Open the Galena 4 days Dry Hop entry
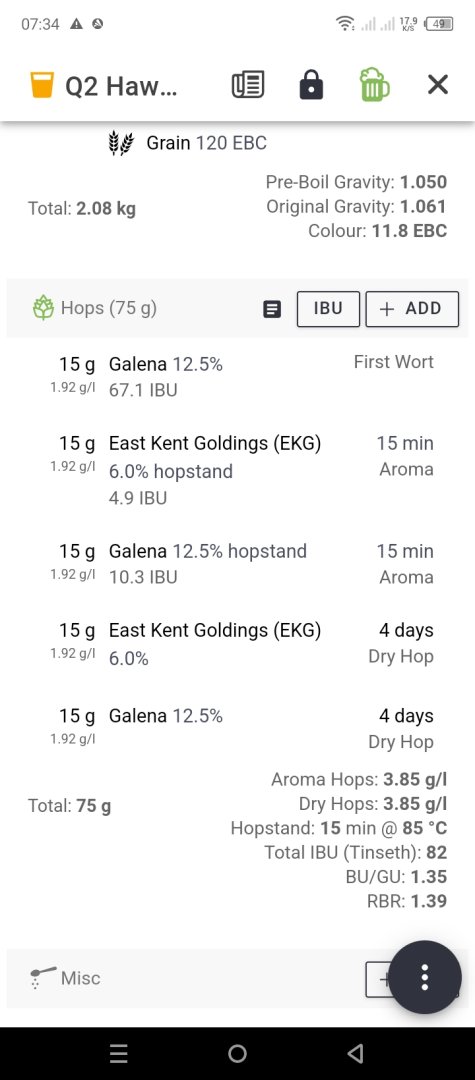The image size is (475, 1080). click(238, 729)
